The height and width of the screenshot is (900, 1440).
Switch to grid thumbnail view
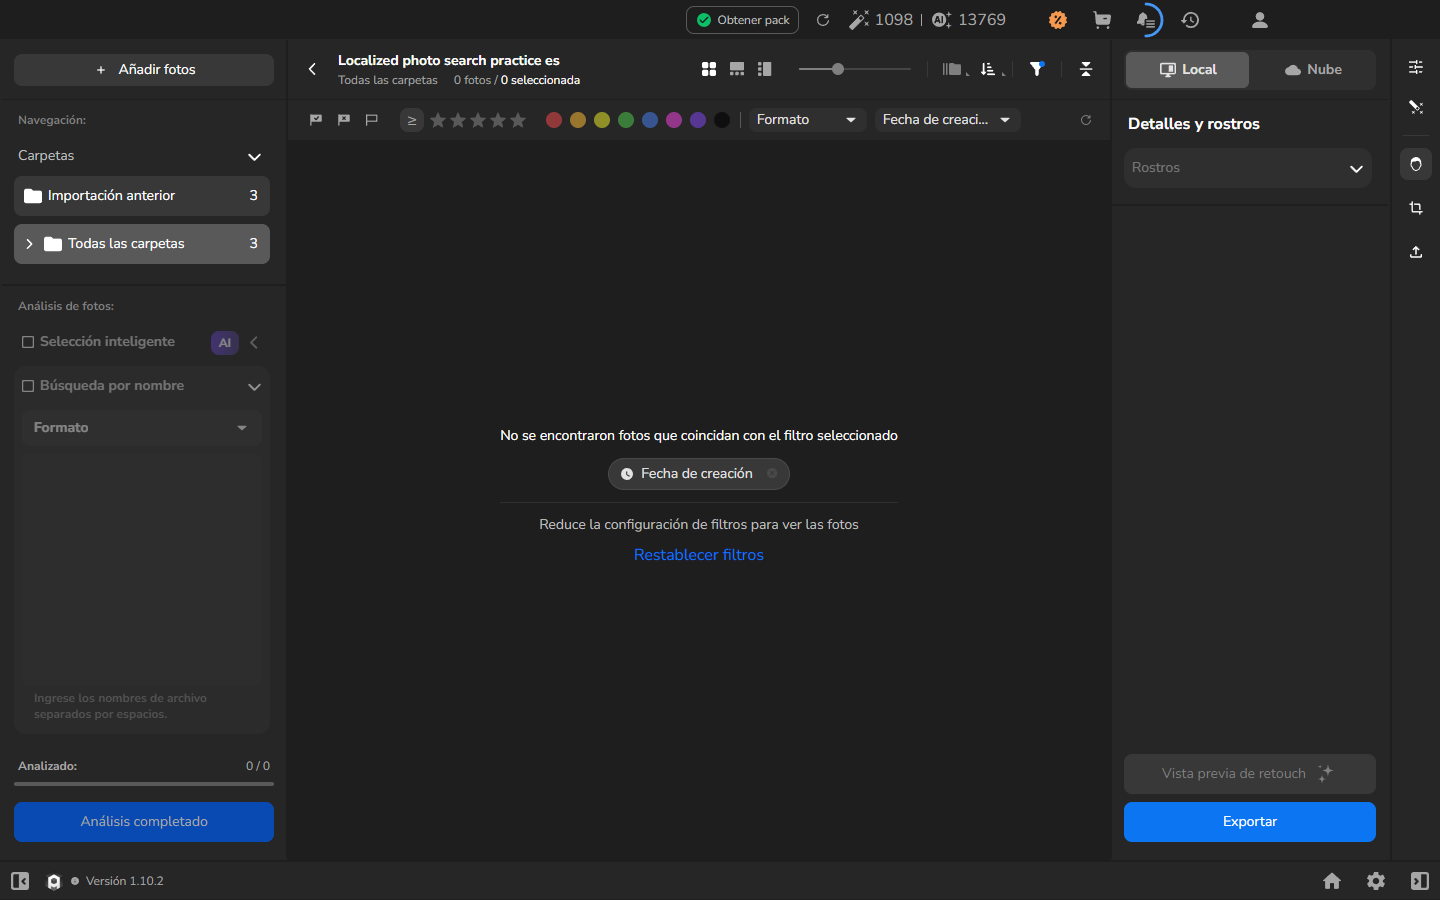point(709,69)
